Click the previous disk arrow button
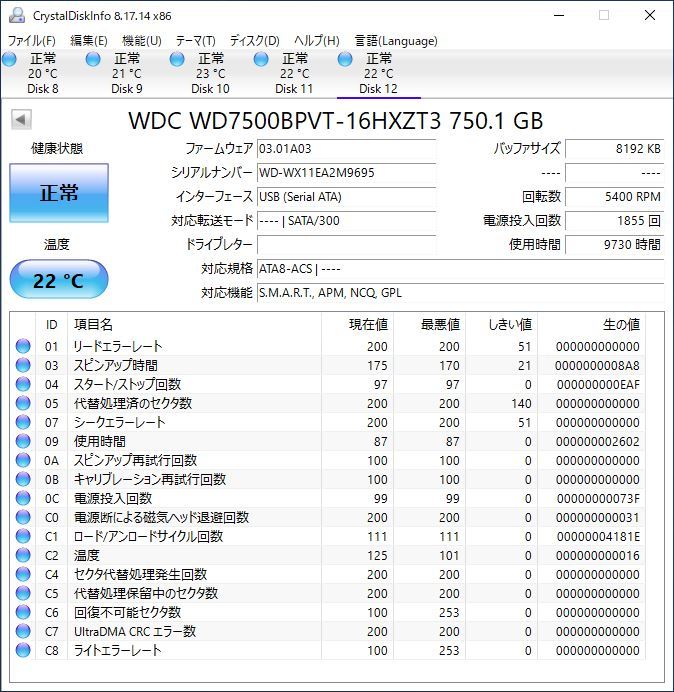The height and width of the screenshot is (692, 674). point(21,120)
